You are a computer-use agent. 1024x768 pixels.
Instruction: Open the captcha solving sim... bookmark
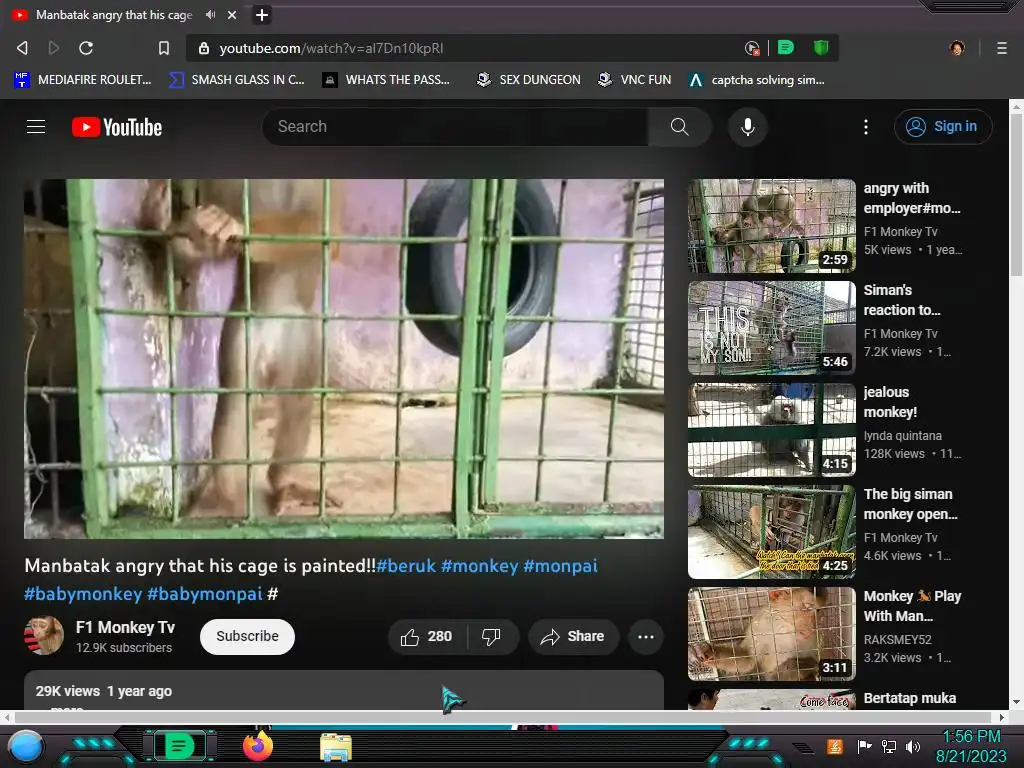(x=757, y=80)
